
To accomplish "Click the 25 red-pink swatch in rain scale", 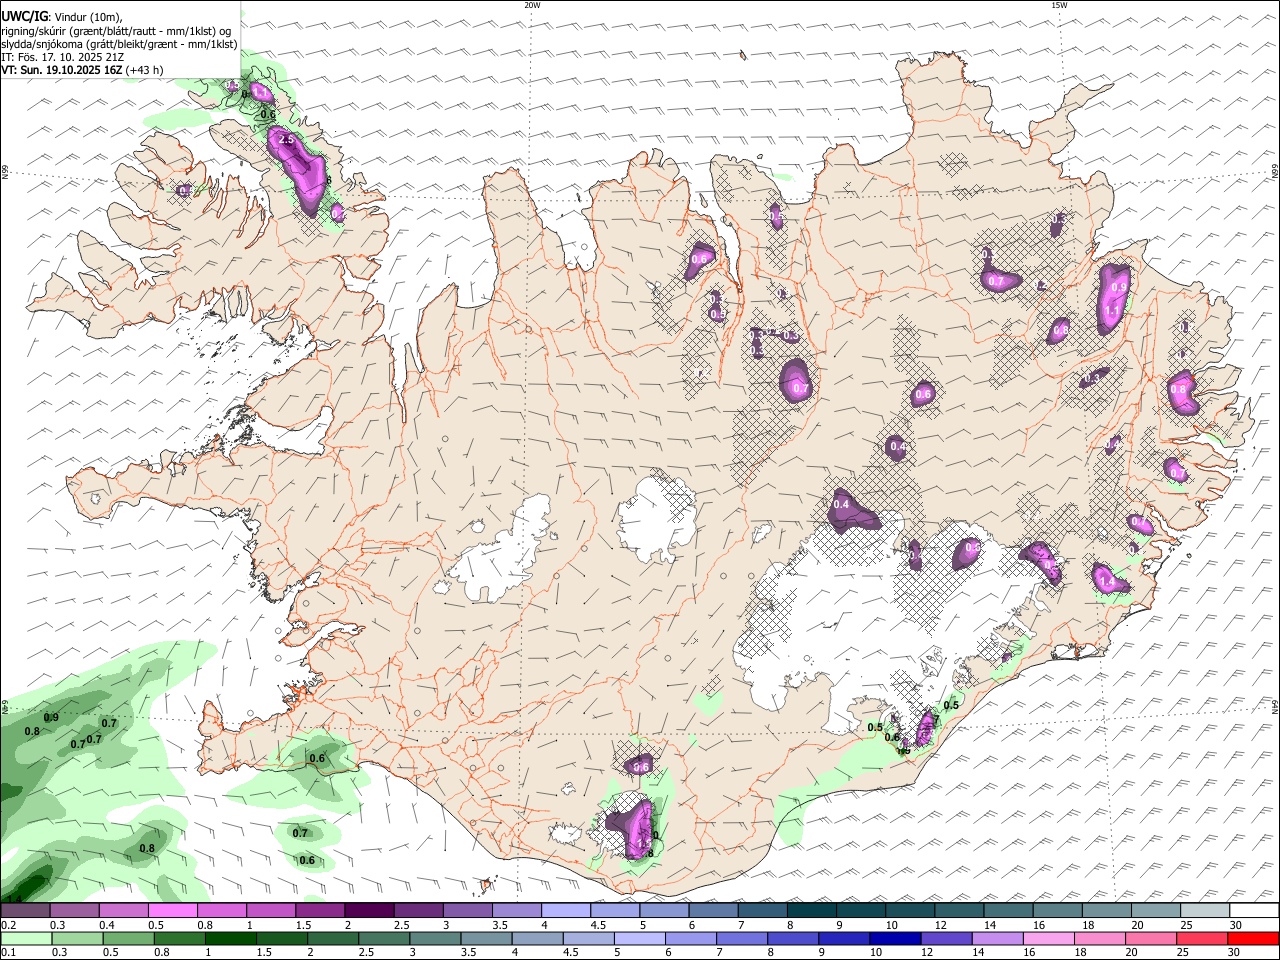I will [x=1200, y=938].
